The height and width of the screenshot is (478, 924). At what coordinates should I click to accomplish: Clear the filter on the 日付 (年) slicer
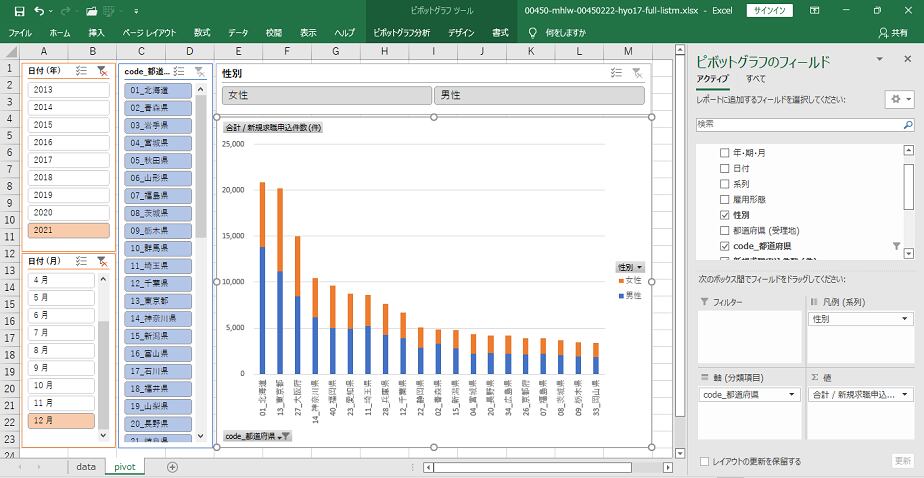[x=101, y=71]
